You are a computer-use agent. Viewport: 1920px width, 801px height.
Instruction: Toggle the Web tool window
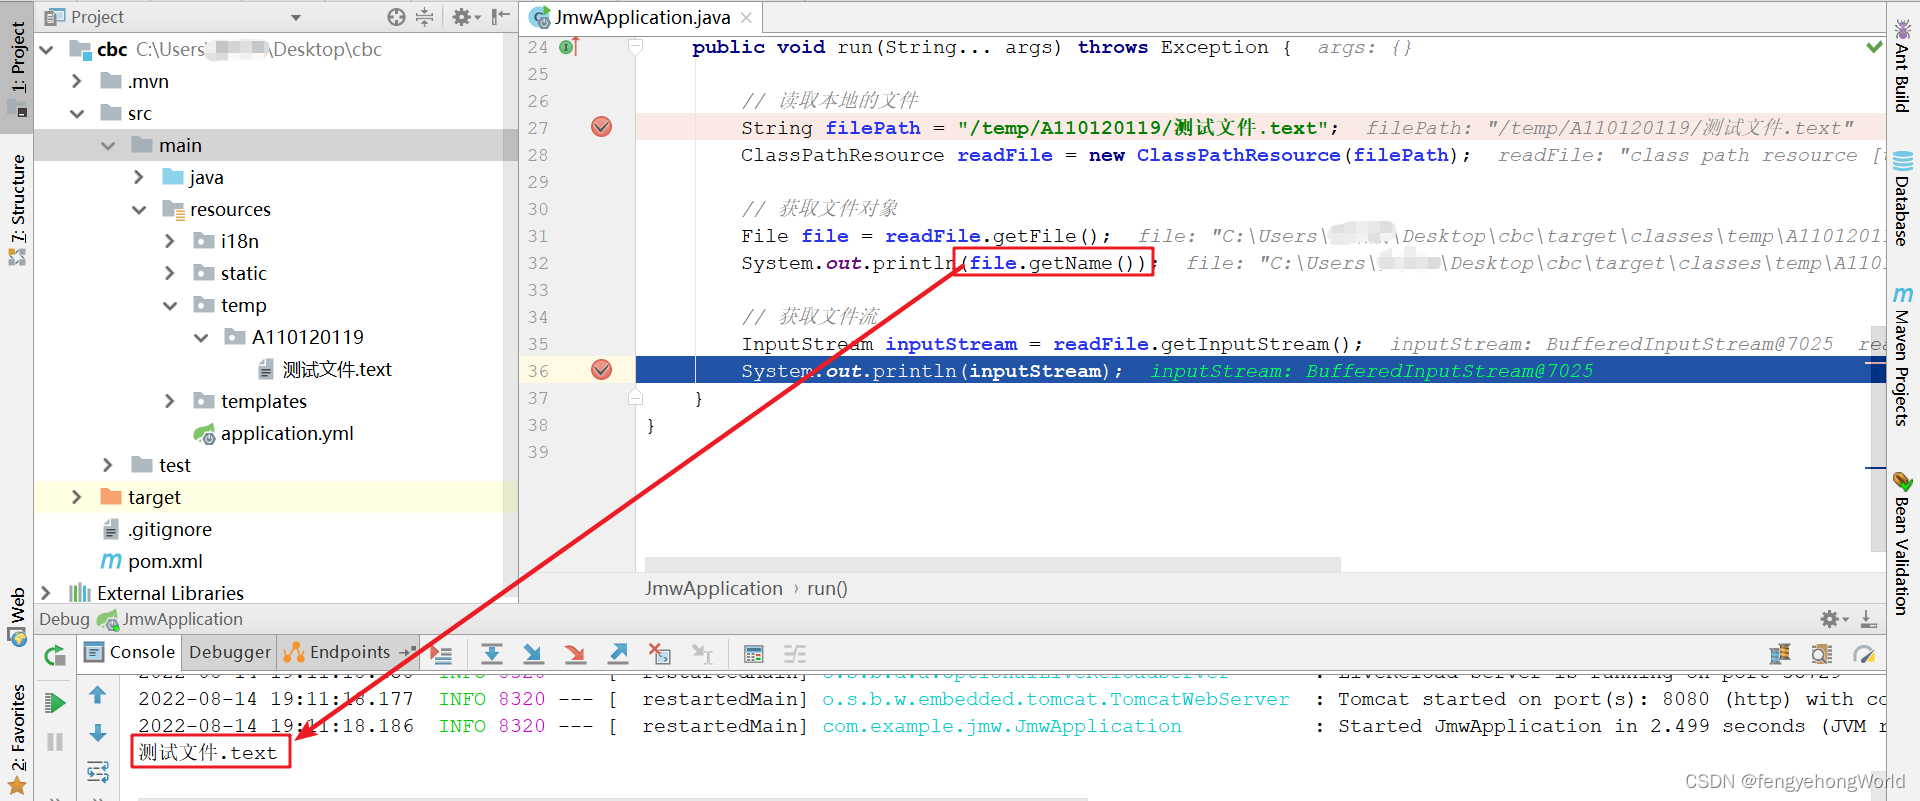click(18, 616)
